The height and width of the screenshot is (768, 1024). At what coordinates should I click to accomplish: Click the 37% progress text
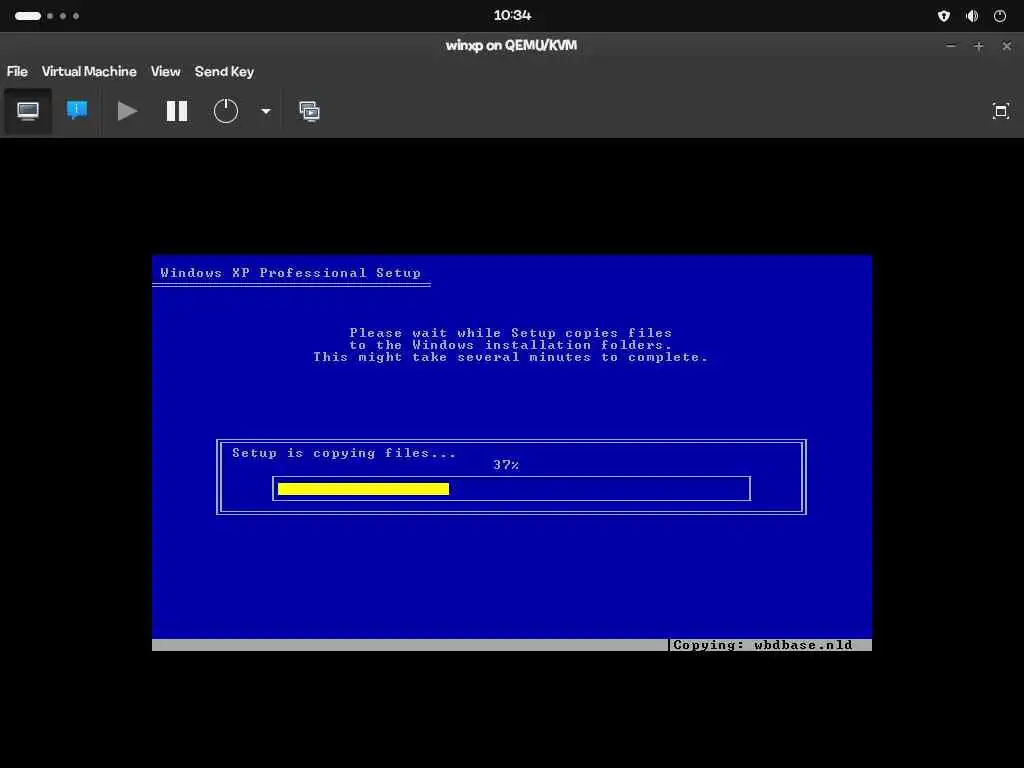[x=506, y=465]
